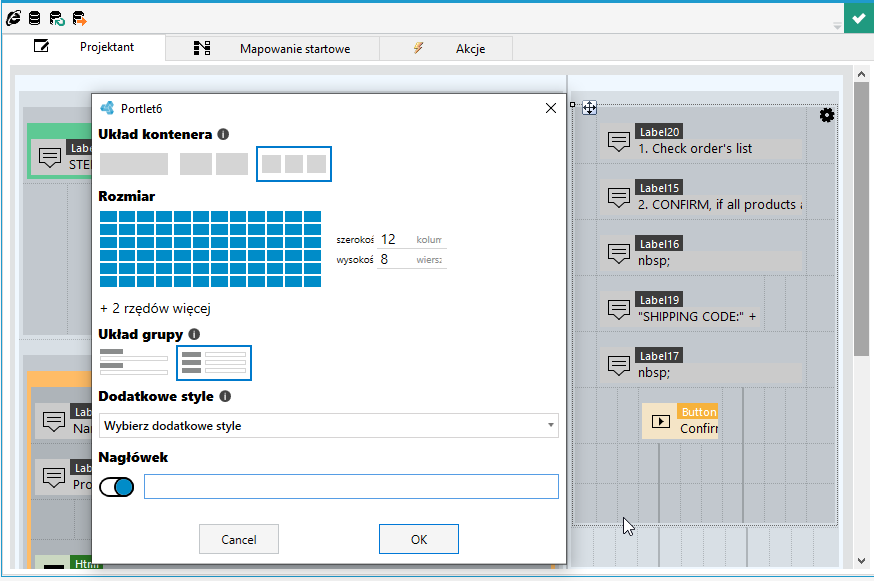The width and height of the screenshot is (874, 581).
Task: Open portlet settings gear icon
Action: [827, 115]
